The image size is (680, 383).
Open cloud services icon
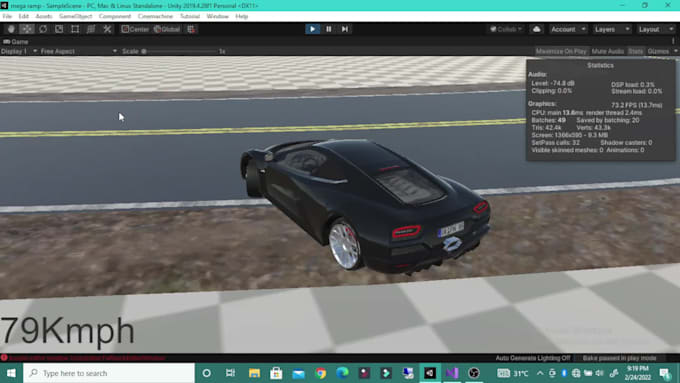point(536,29)
